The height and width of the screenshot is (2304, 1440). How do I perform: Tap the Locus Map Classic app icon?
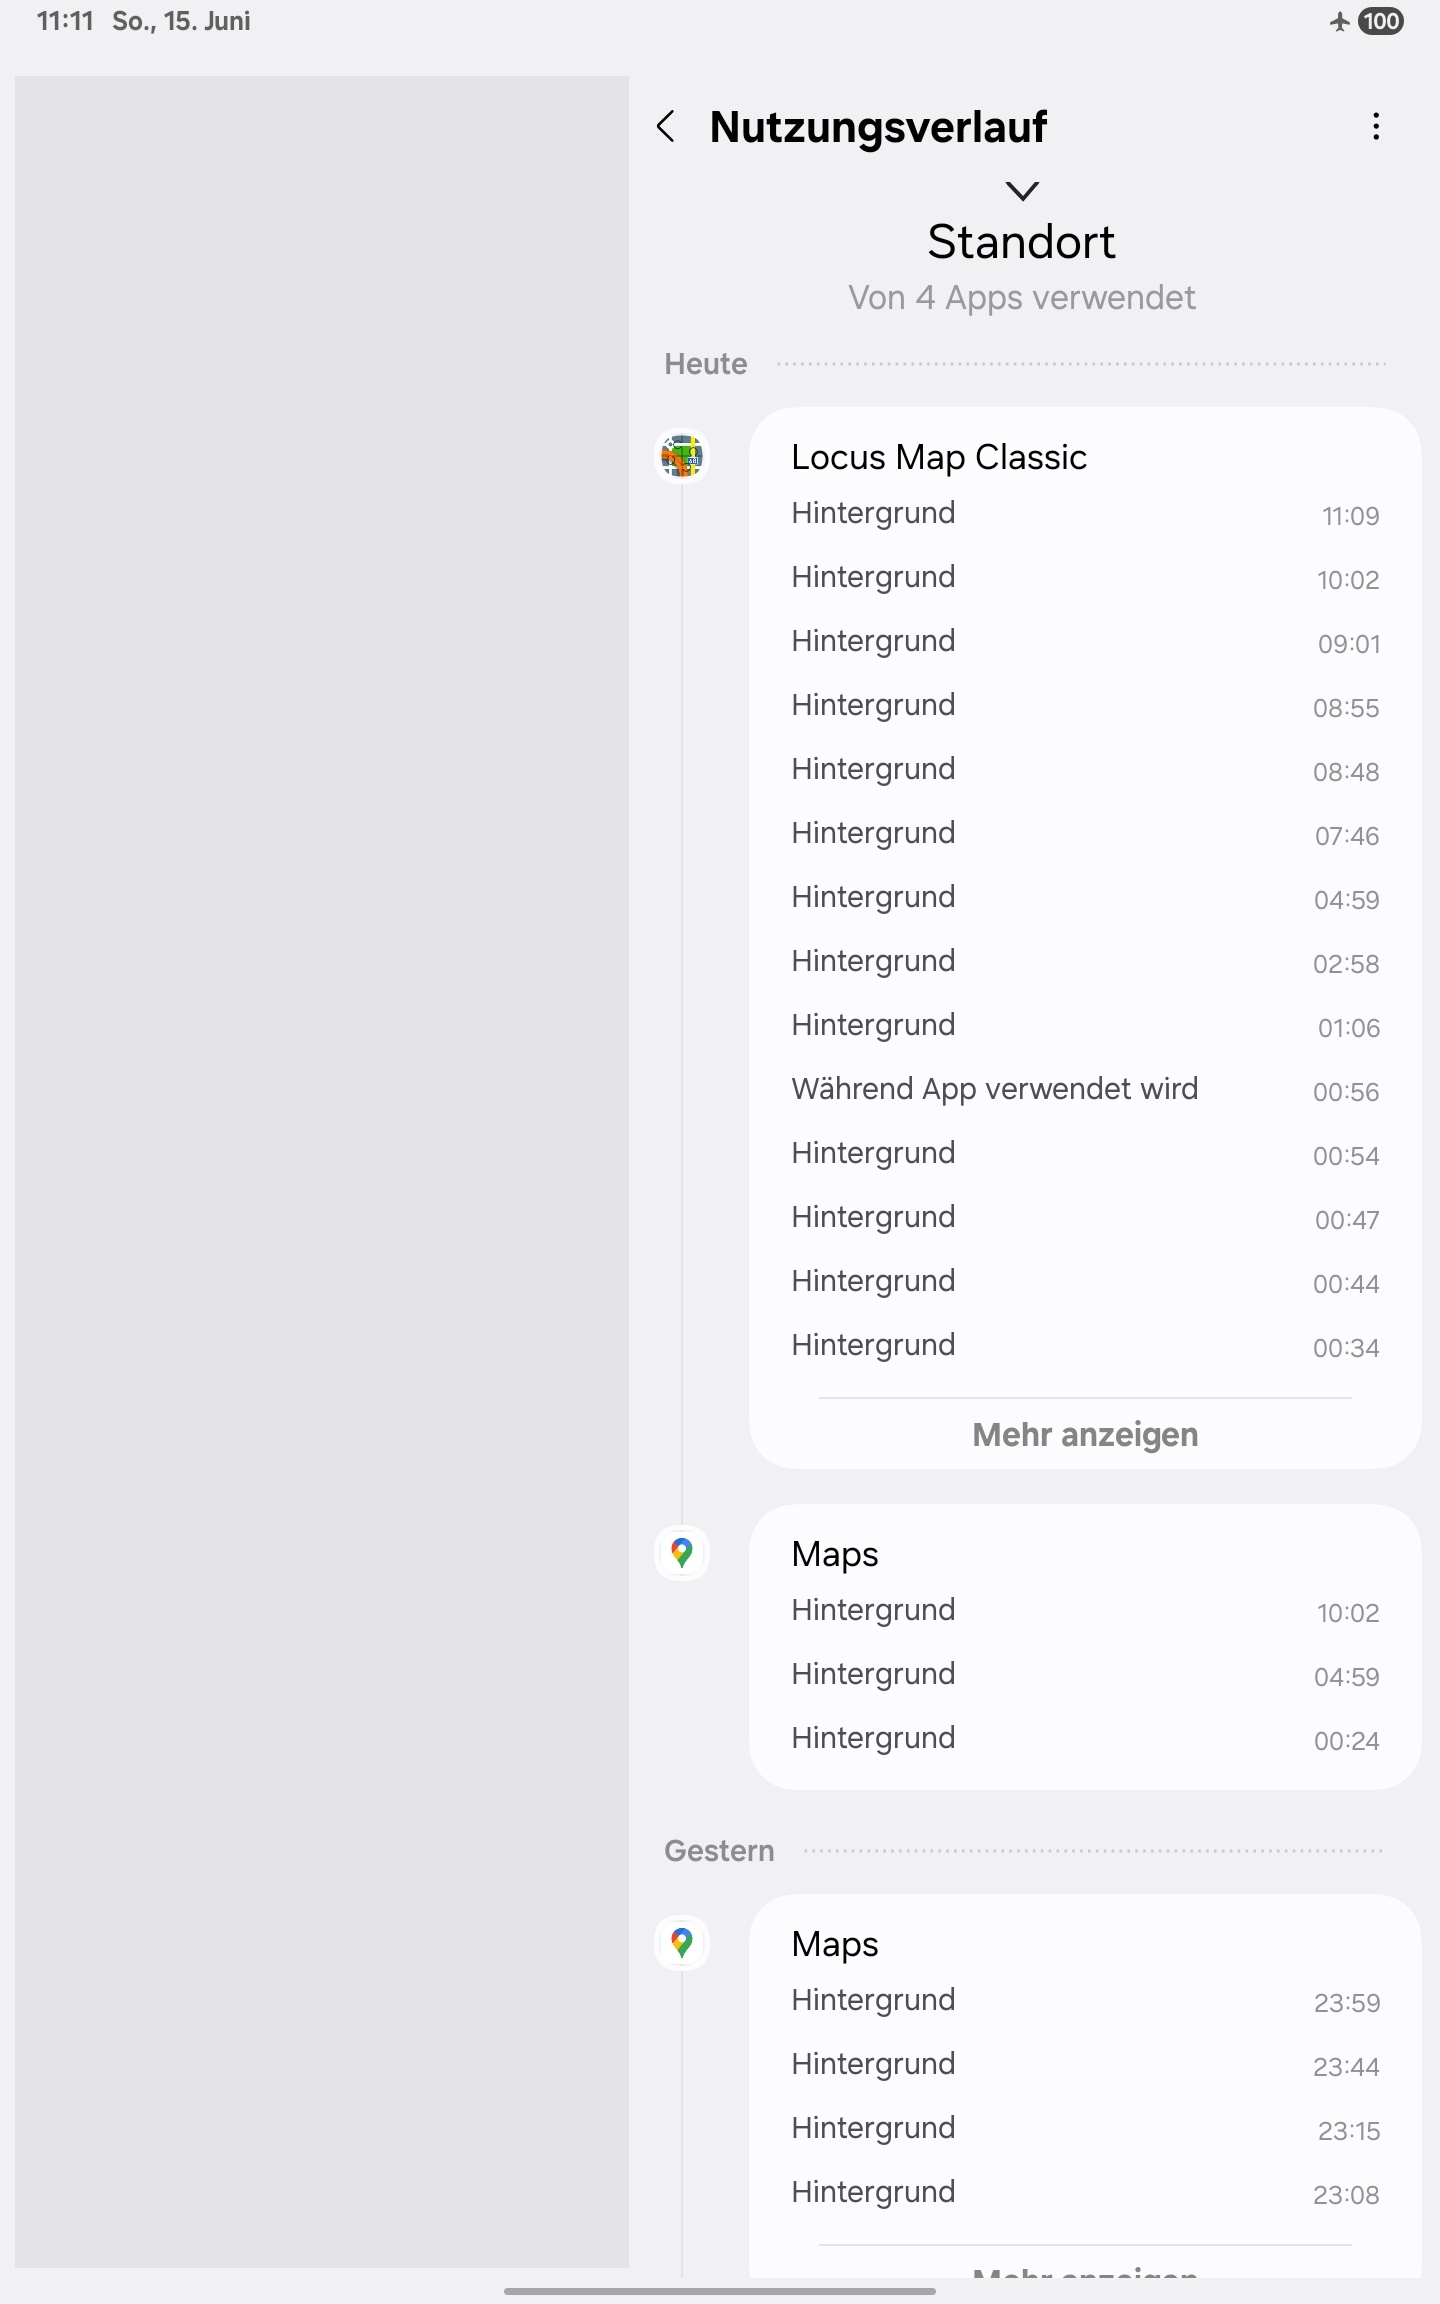682,456
